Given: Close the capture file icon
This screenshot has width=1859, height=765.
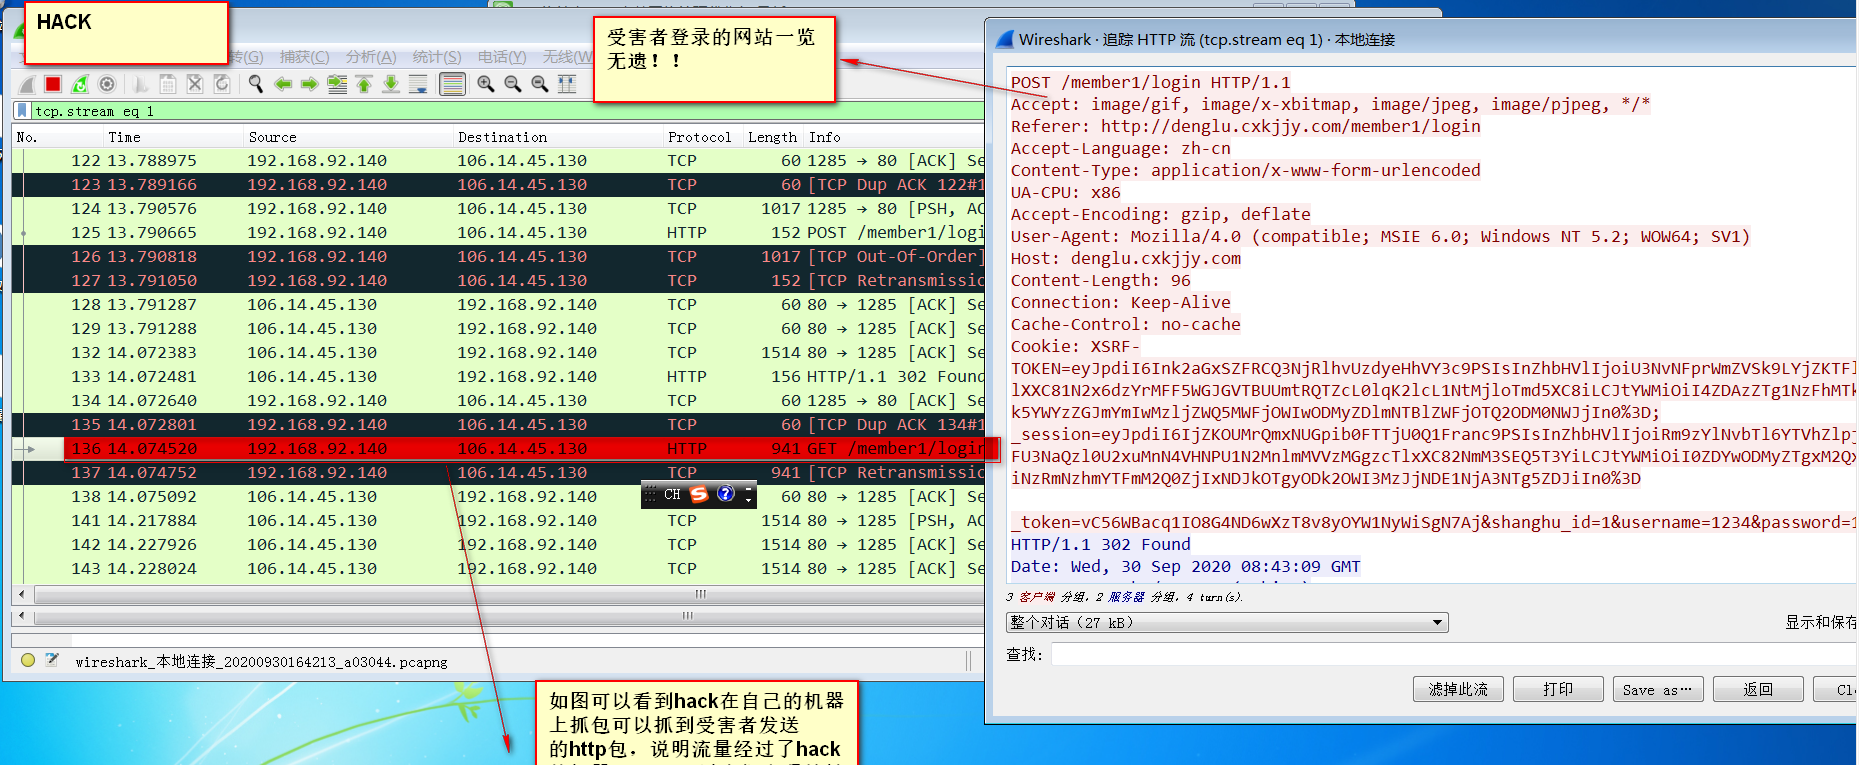Looking at the screenshot, I should click(x=195, y=84).
